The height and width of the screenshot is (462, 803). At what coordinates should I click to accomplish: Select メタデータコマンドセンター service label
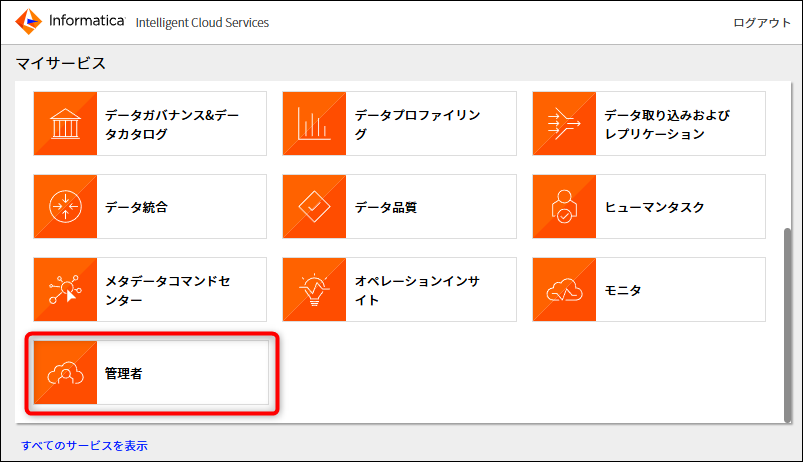(x=167, y=290)
